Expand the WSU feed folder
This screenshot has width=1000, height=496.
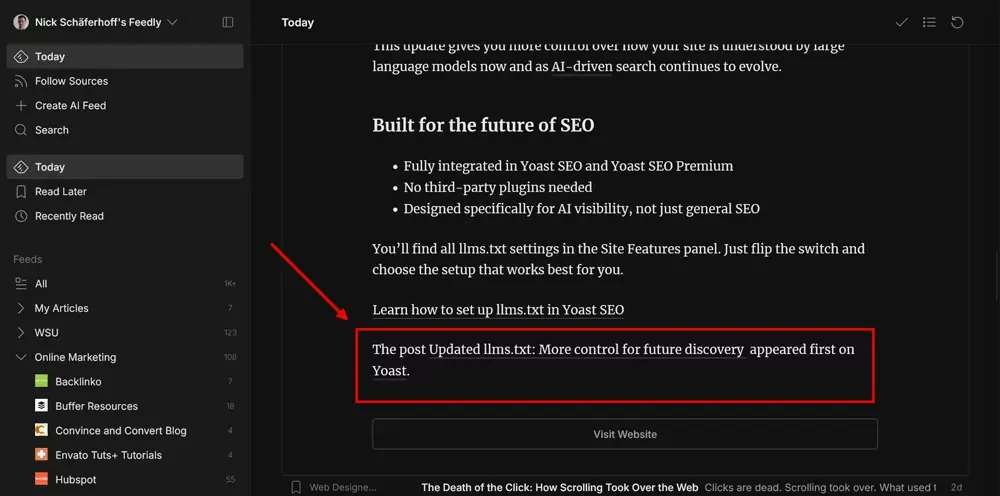[21, 333]
